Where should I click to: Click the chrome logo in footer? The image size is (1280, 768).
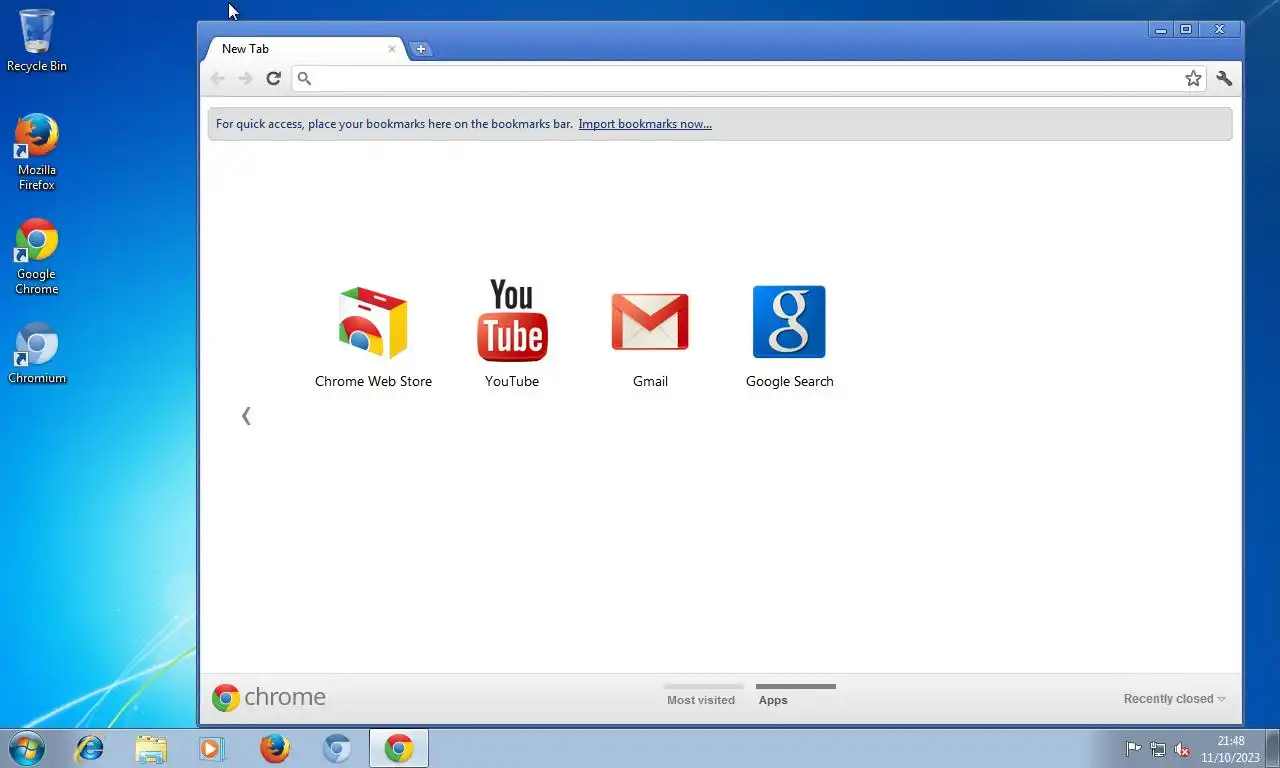tap(269, 697)
